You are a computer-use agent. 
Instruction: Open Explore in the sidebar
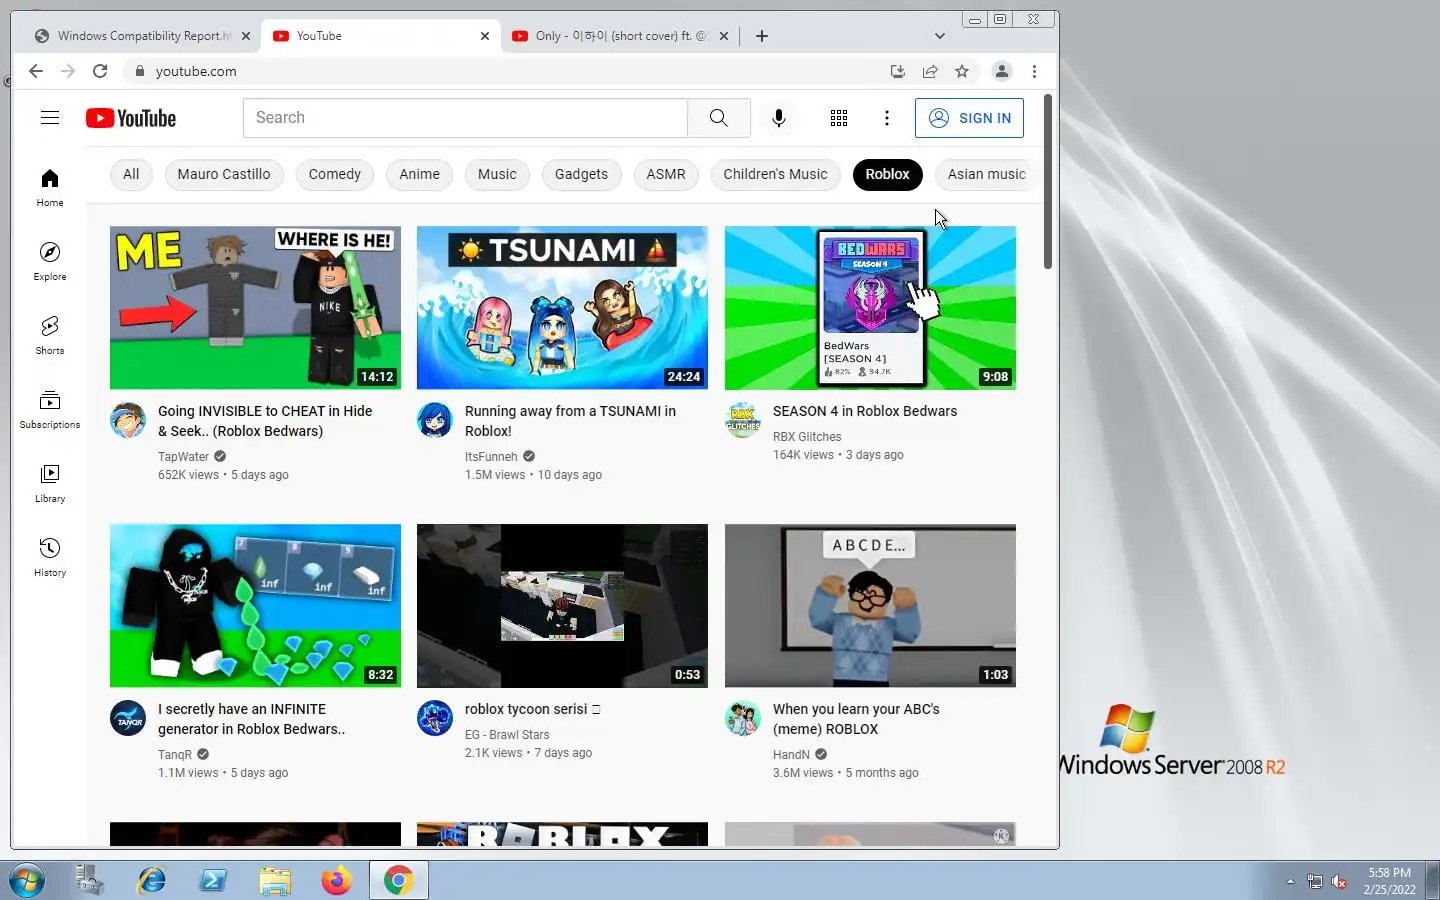point(50,262)
